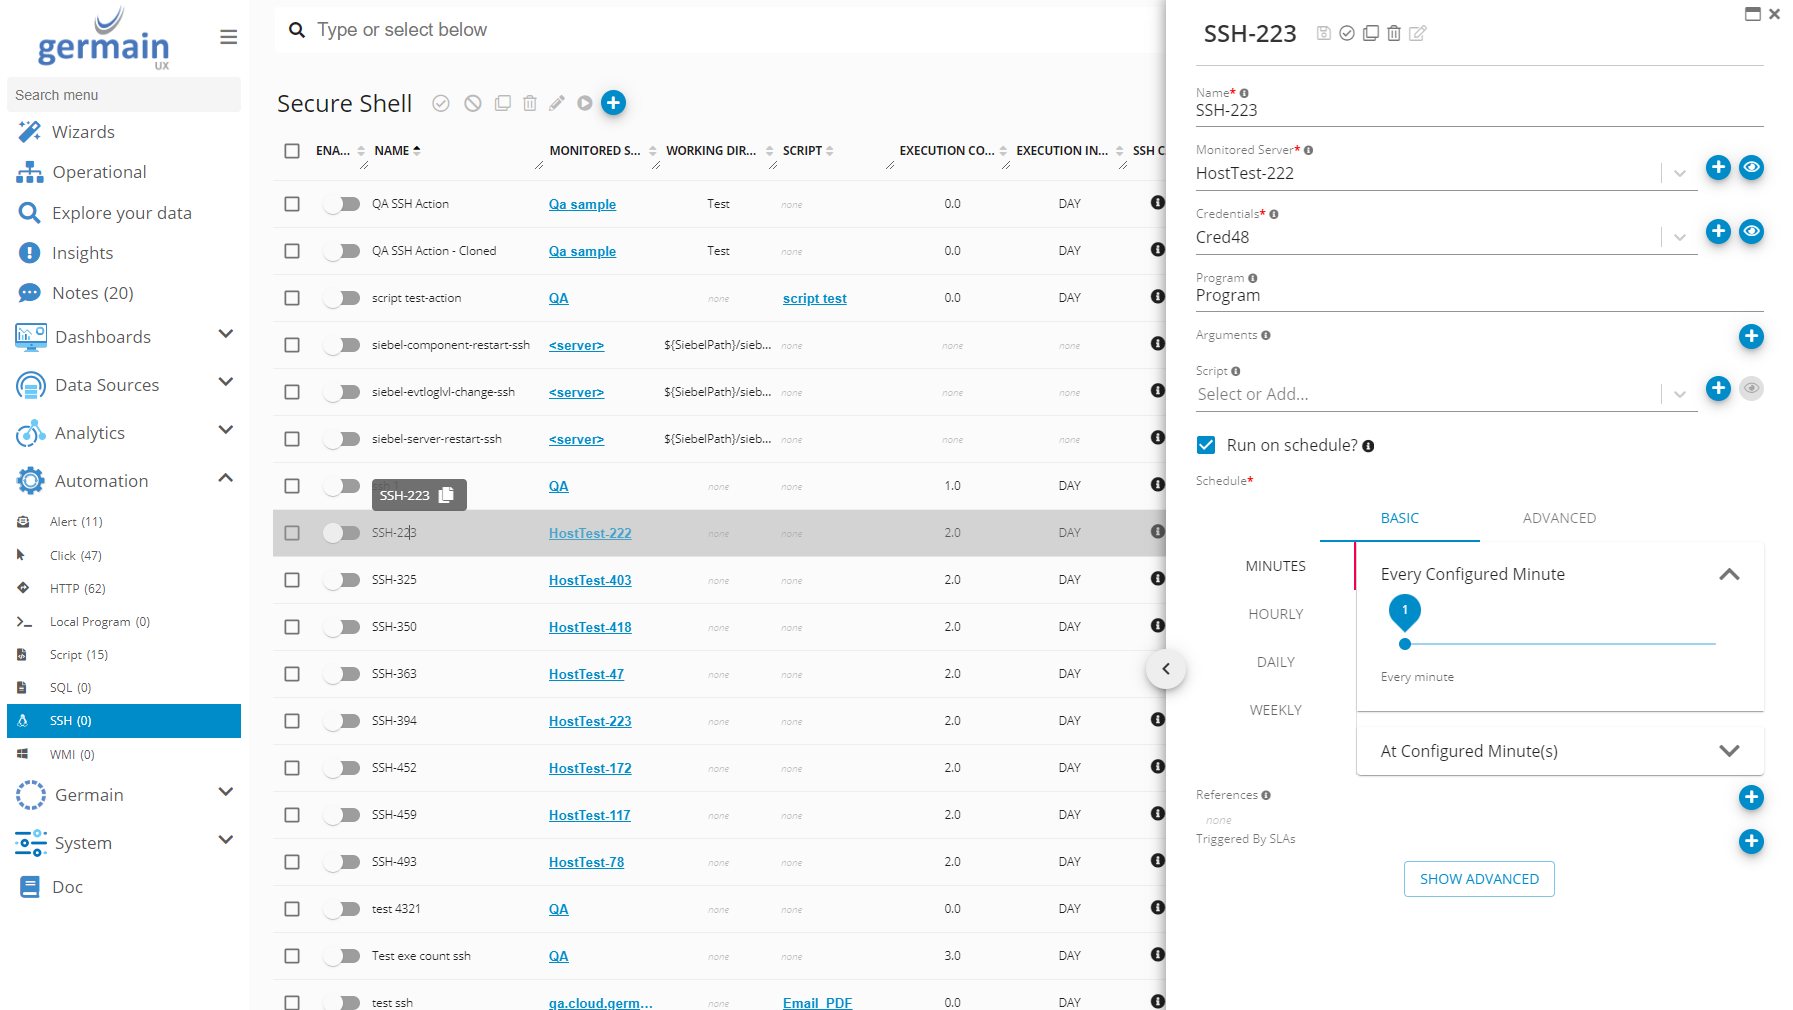1793x1010 pixels.
Task: Open the hamburger menu next to germain logo
Action: pos(228,37)
